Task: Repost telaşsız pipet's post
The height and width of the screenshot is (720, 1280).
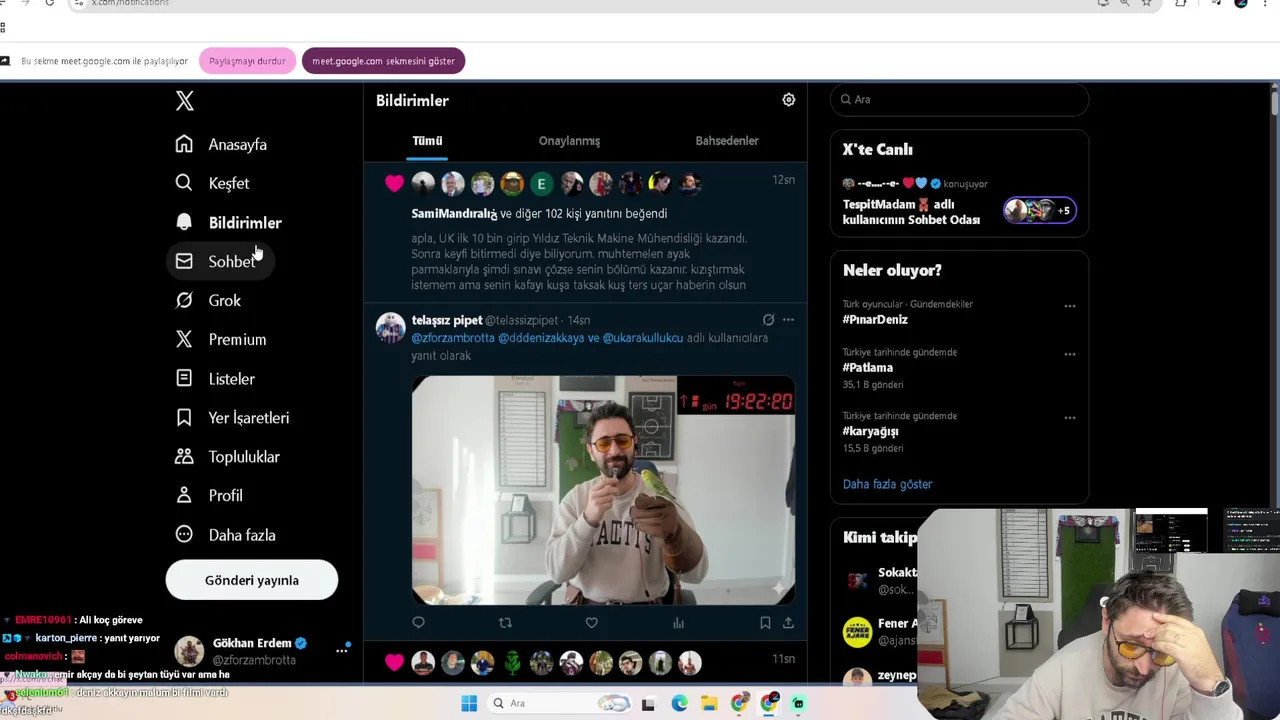Action: click(x=505, y=623)
